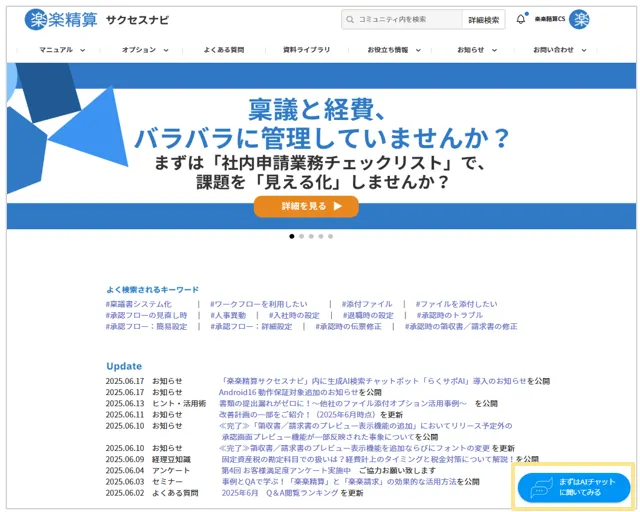
Task: Expand the お役立ち情報 dropdown menu
Action: (x=393, y=49)
